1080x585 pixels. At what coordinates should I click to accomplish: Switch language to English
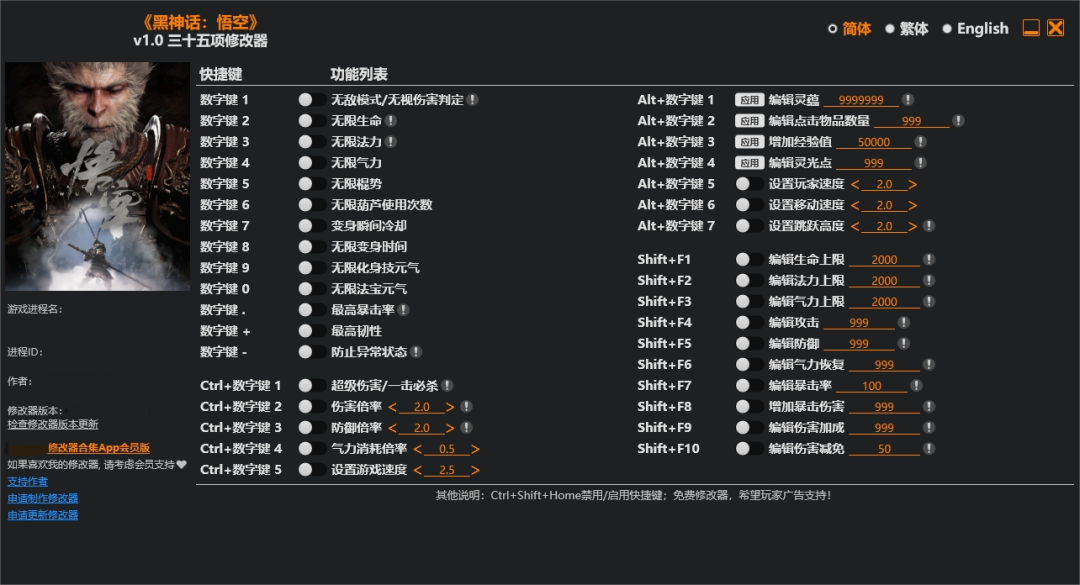(975, 28)
